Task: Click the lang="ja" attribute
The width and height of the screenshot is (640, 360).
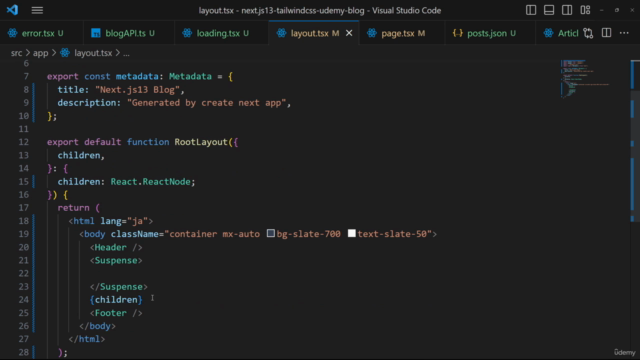Action: pos(124,221)
